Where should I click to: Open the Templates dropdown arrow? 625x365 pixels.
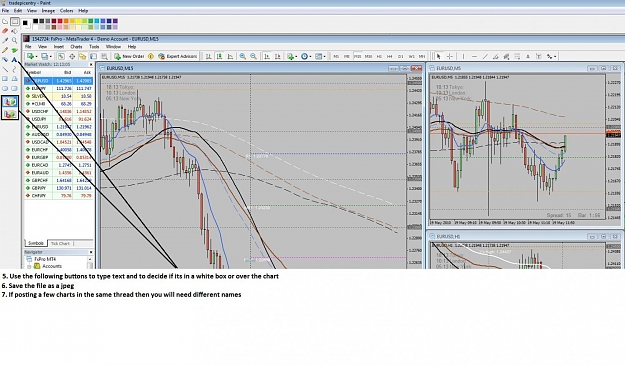tap(324, 57)
